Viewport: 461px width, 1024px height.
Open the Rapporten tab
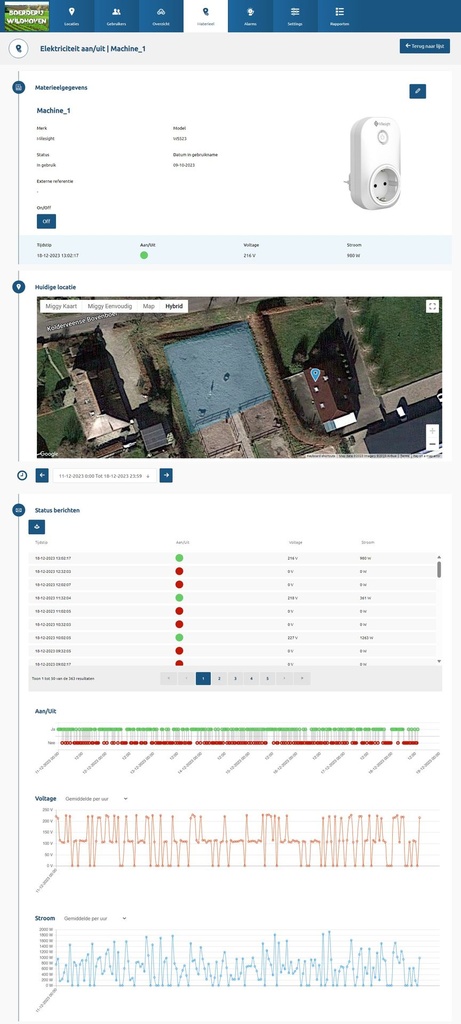[340, 16]
